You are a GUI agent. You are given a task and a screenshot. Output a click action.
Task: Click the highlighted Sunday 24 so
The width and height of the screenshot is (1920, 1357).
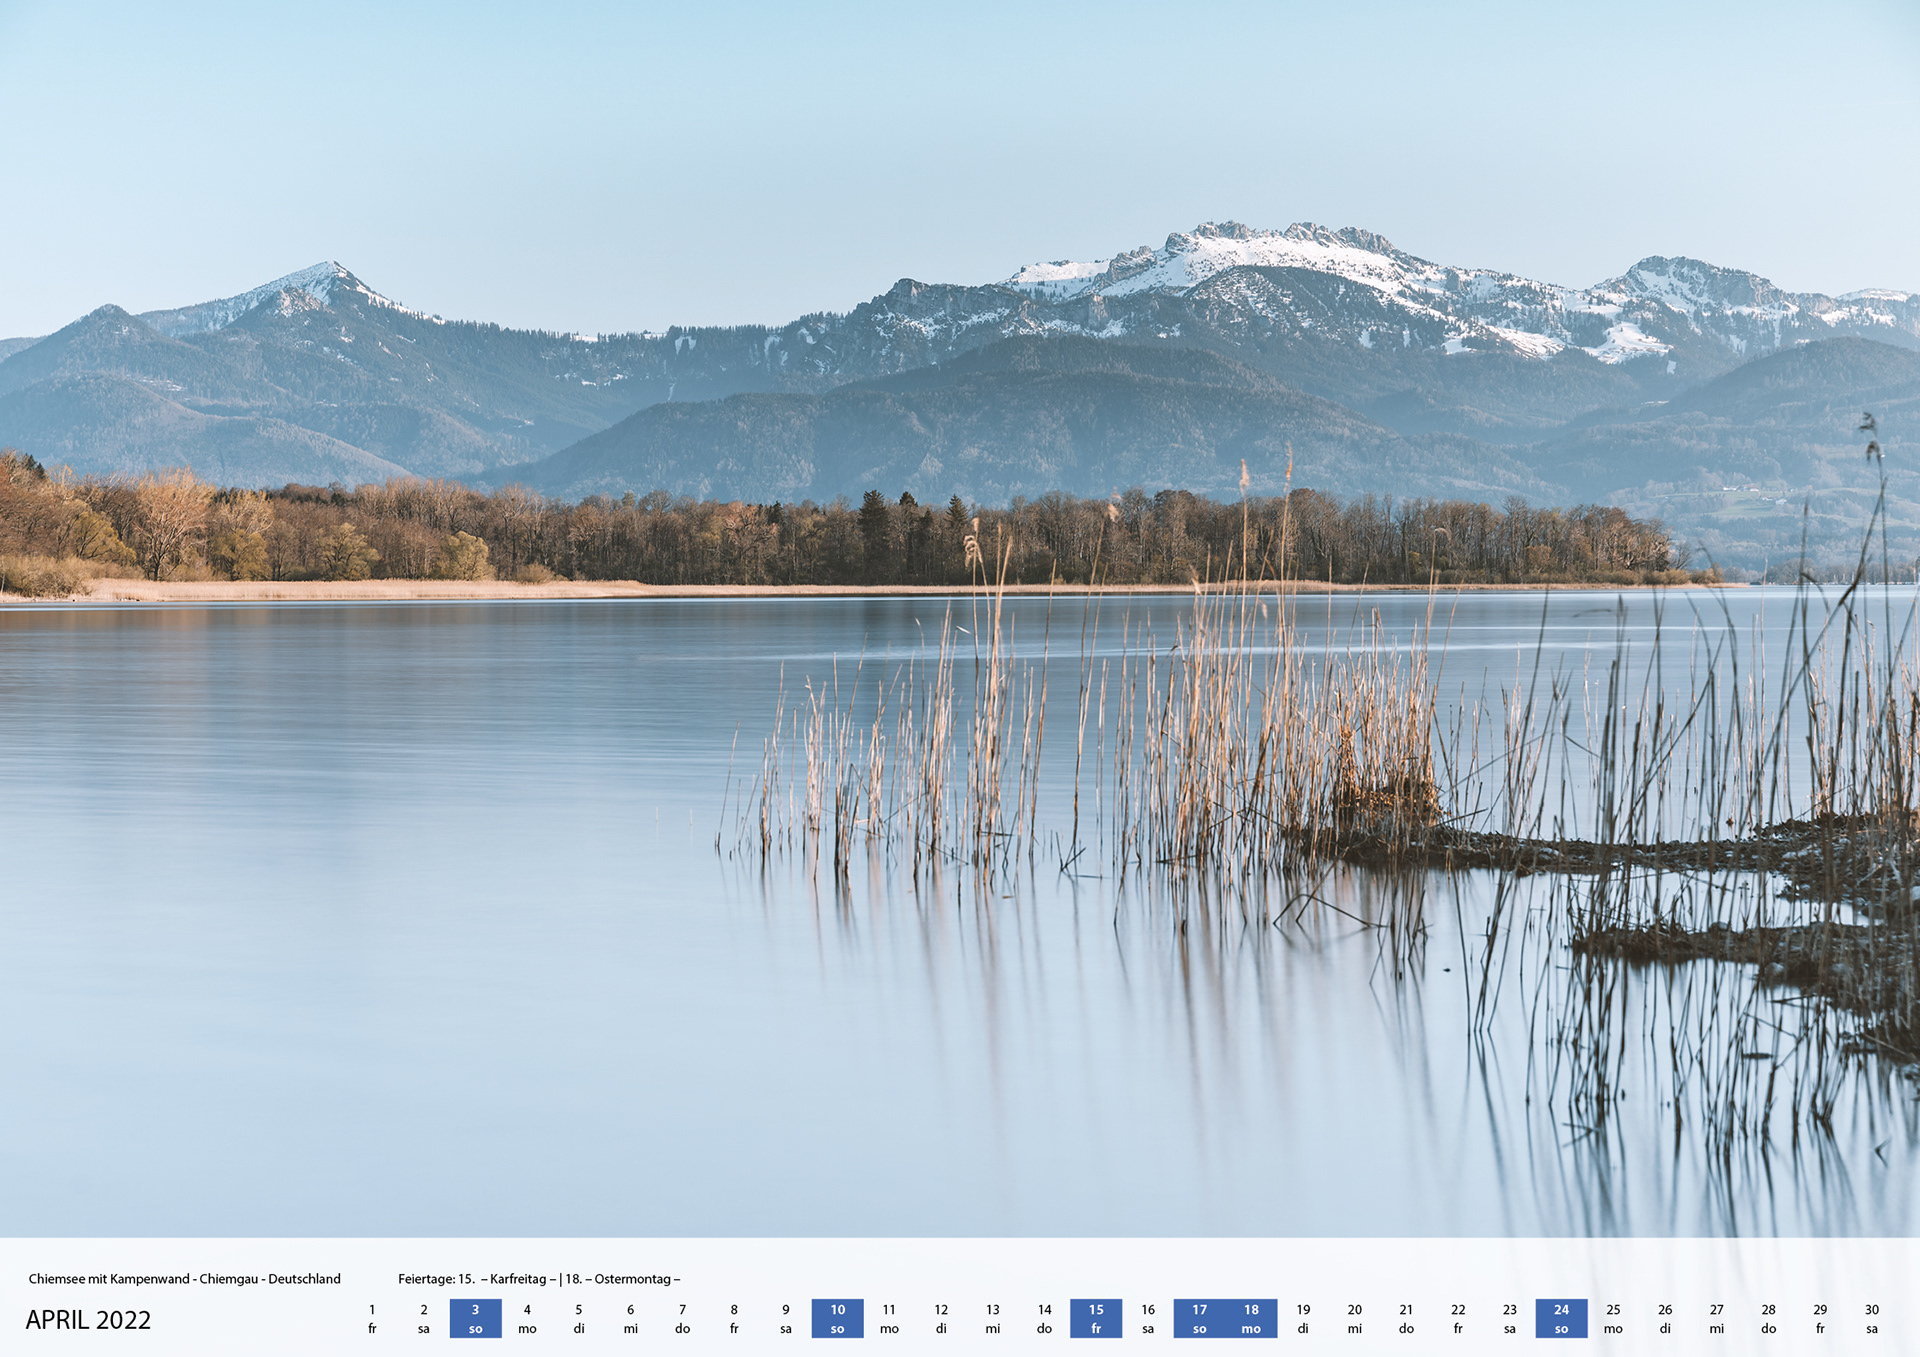coord(1562,1319)
